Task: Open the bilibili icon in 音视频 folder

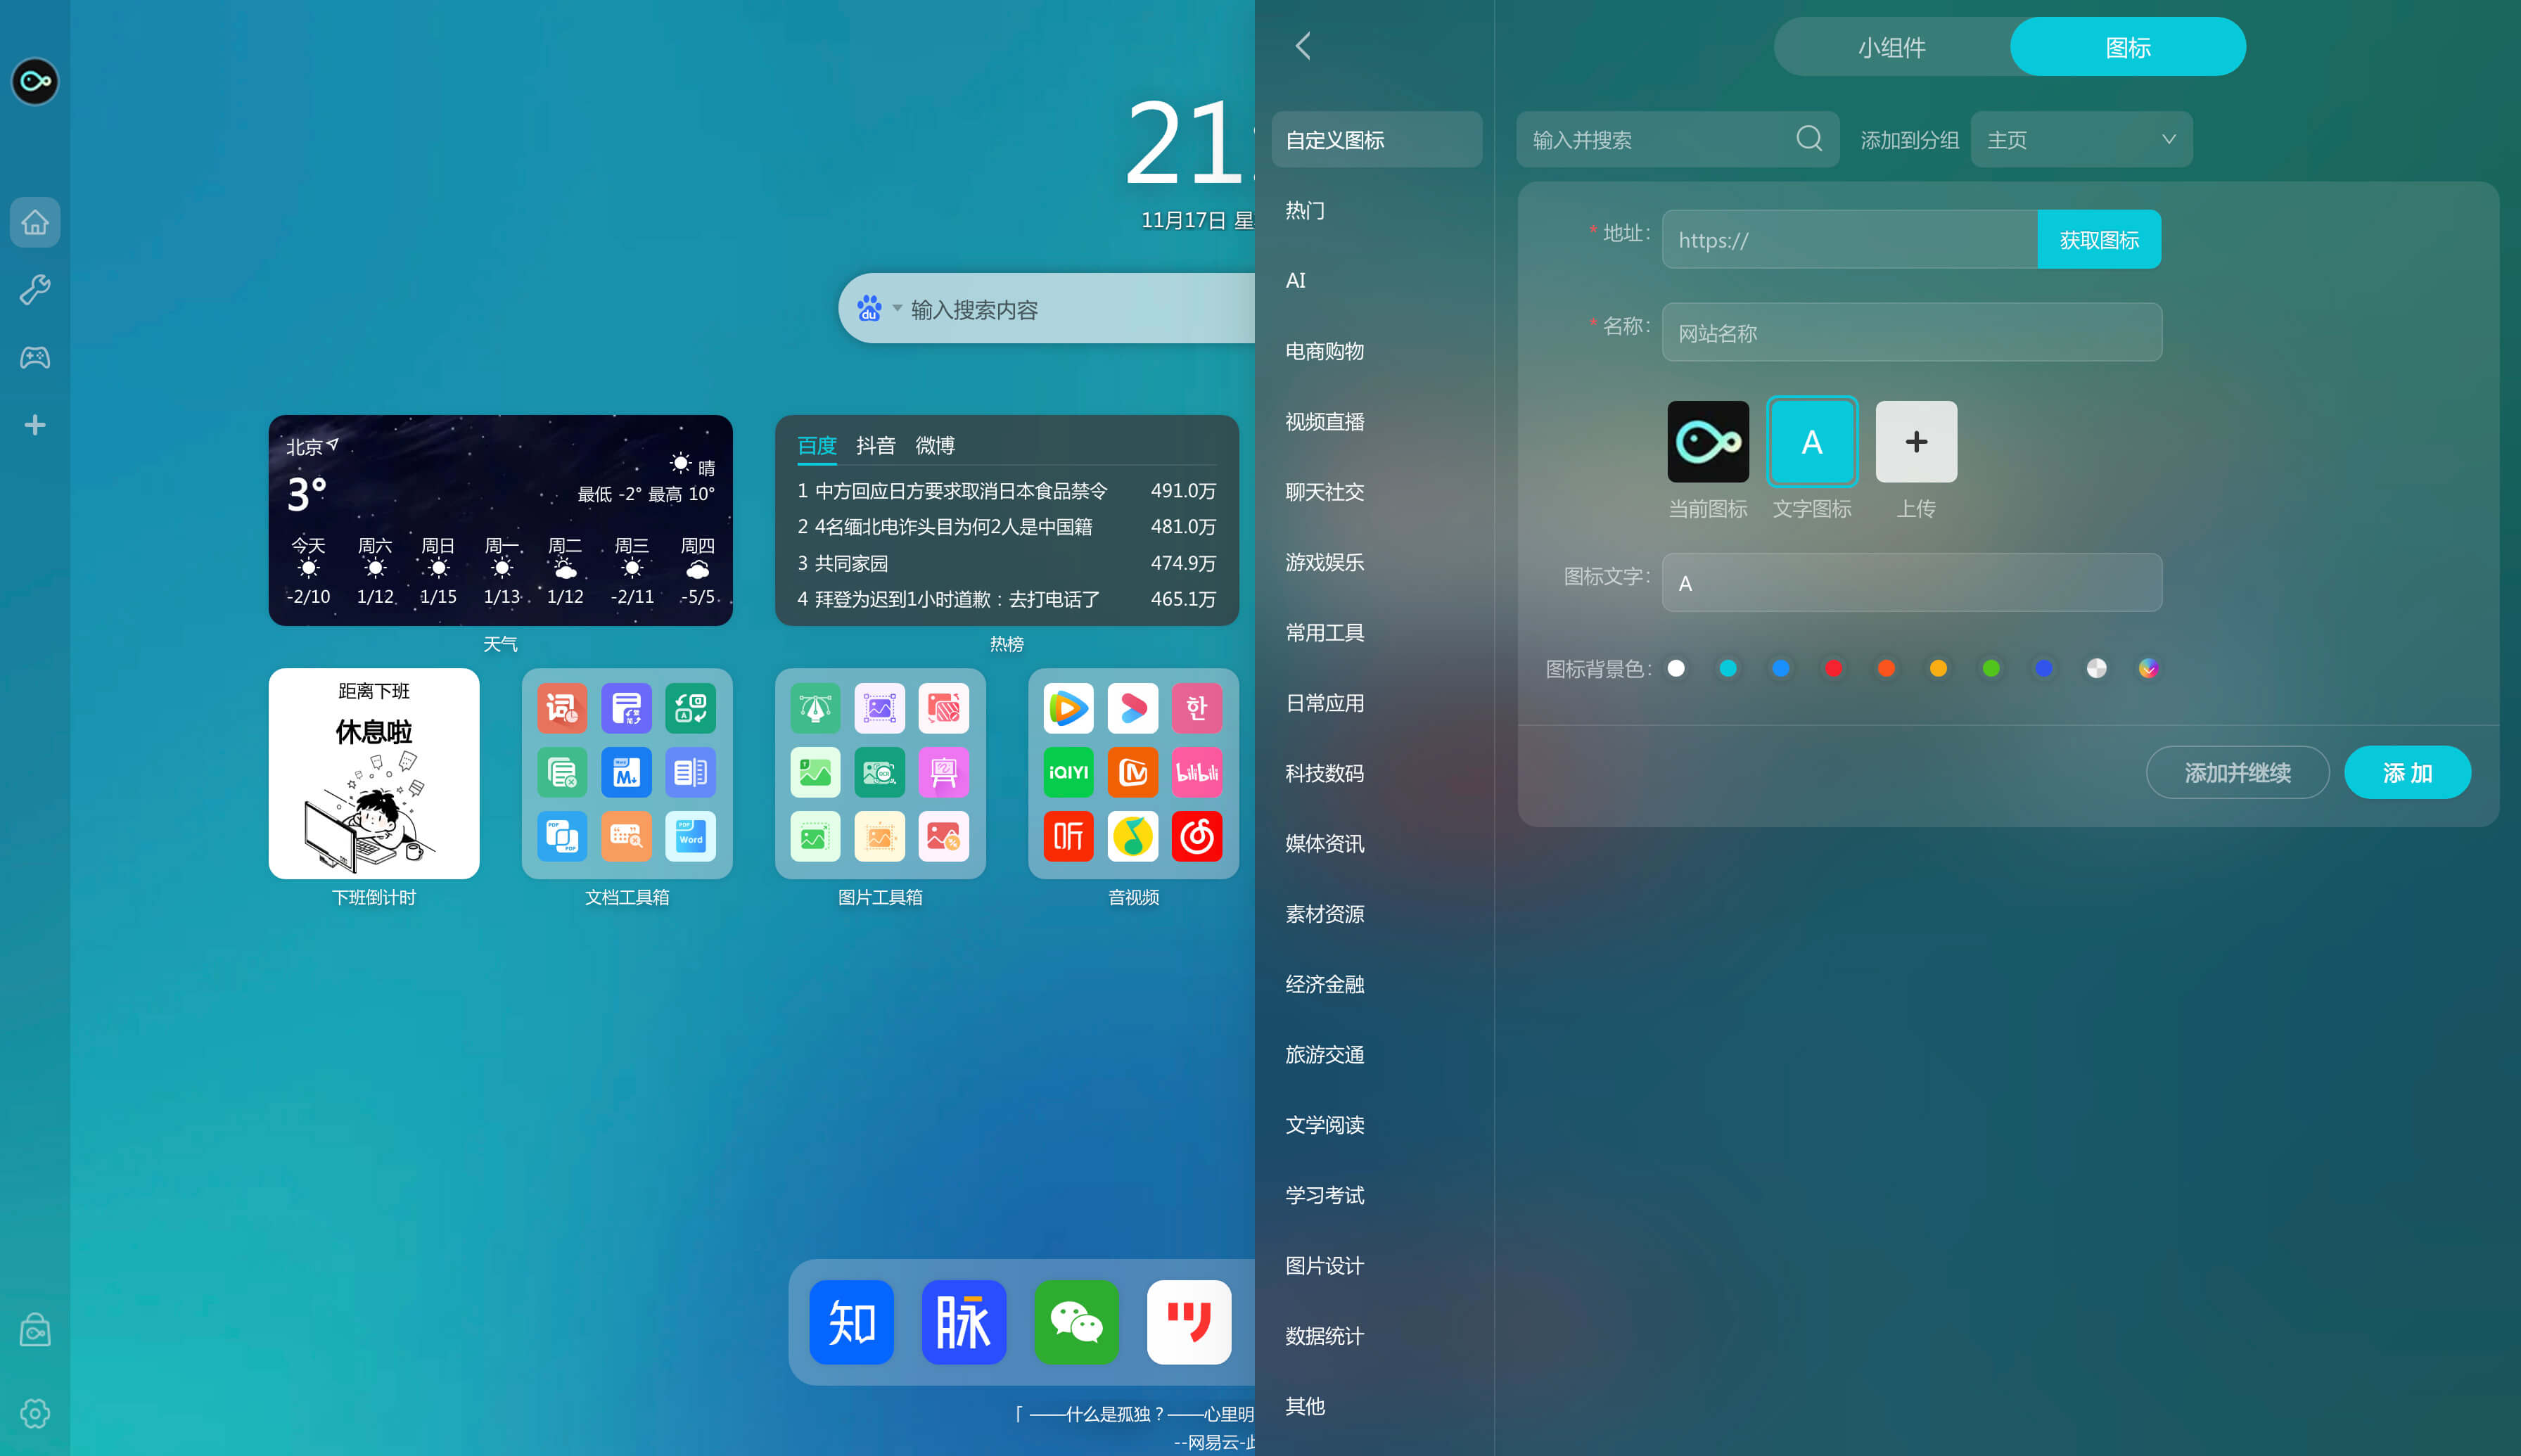Action: click(1196, 772)
